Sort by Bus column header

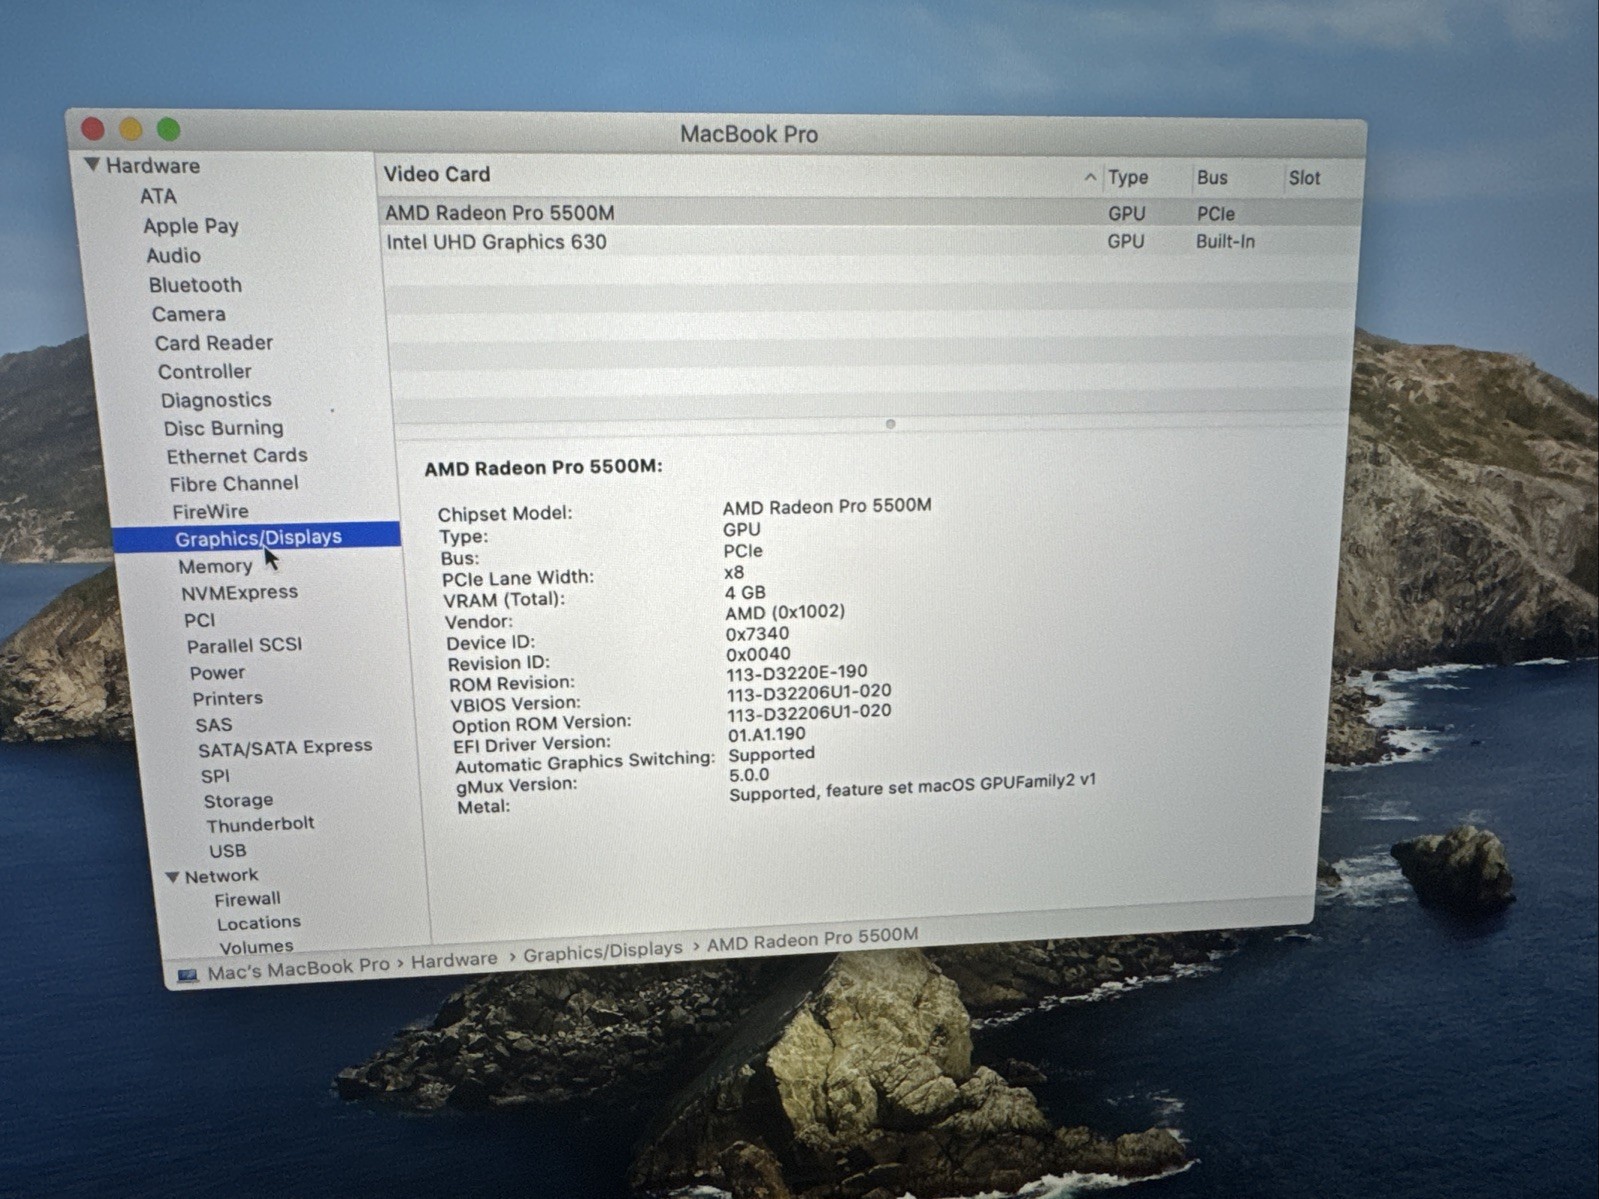point(1212,178)
